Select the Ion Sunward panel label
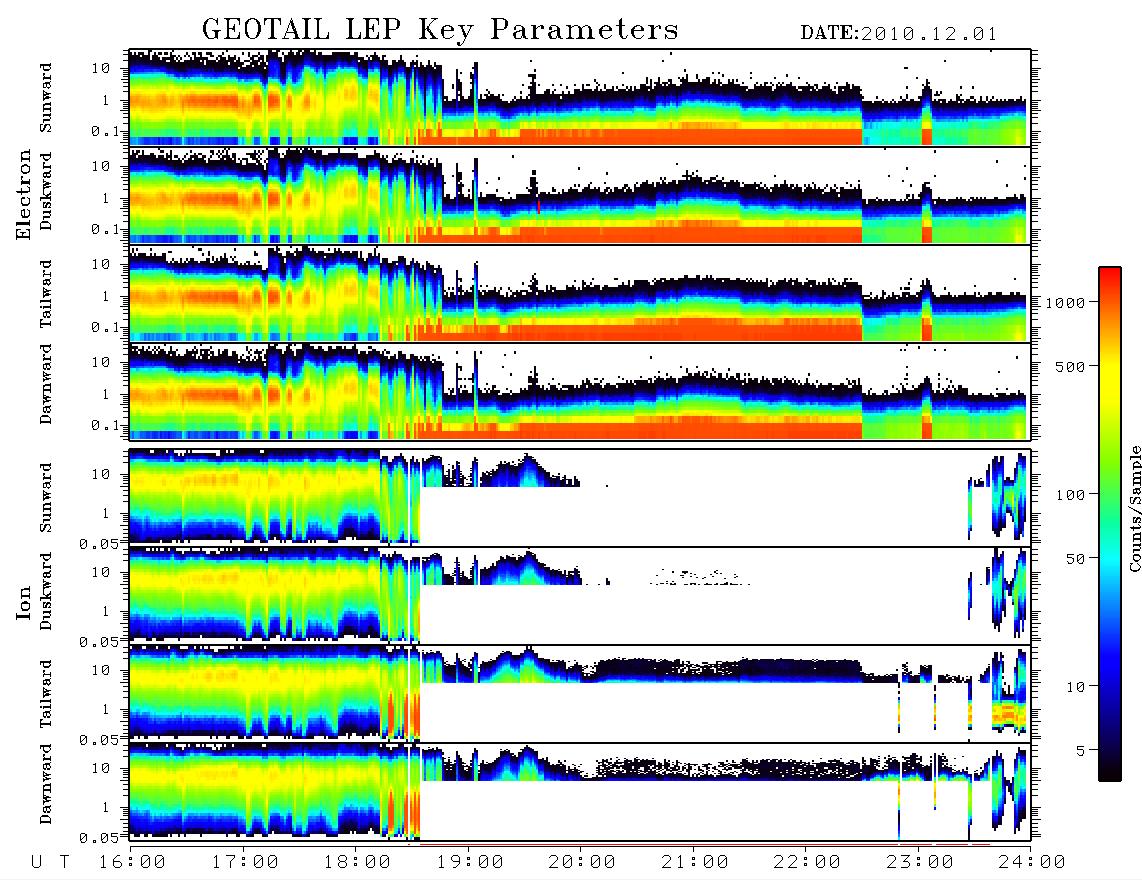Viewport: 1142px width, 880px height. 46,498
